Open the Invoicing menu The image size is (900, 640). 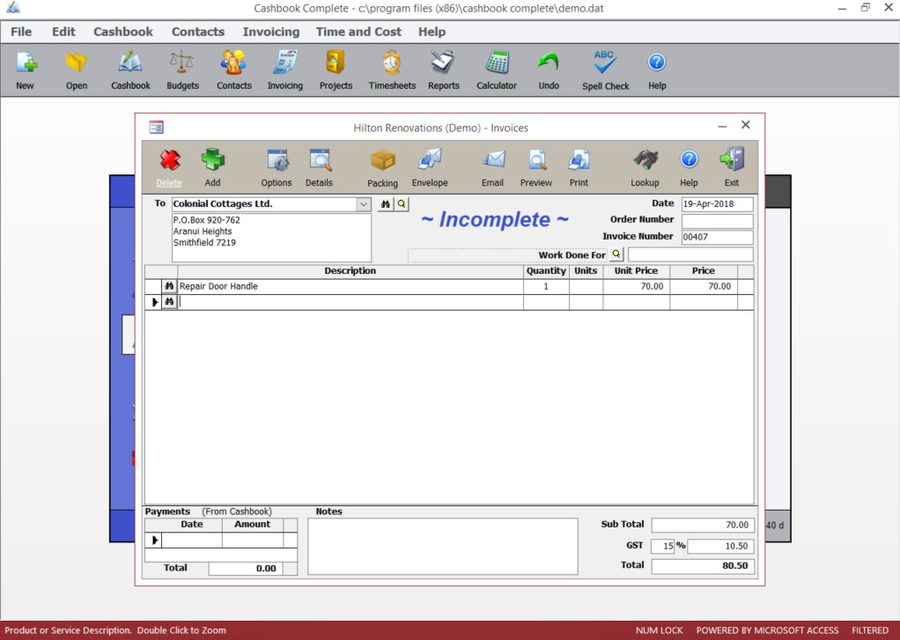271,32
